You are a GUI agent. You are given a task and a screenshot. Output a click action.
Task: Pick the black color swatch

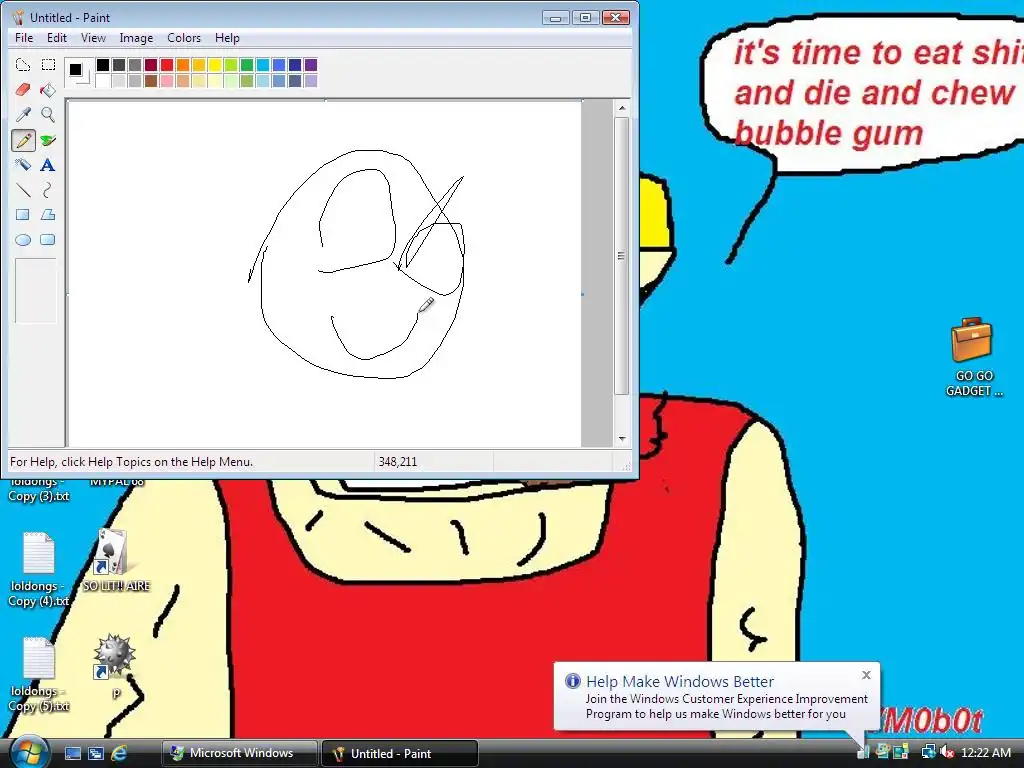pos(103,65)
